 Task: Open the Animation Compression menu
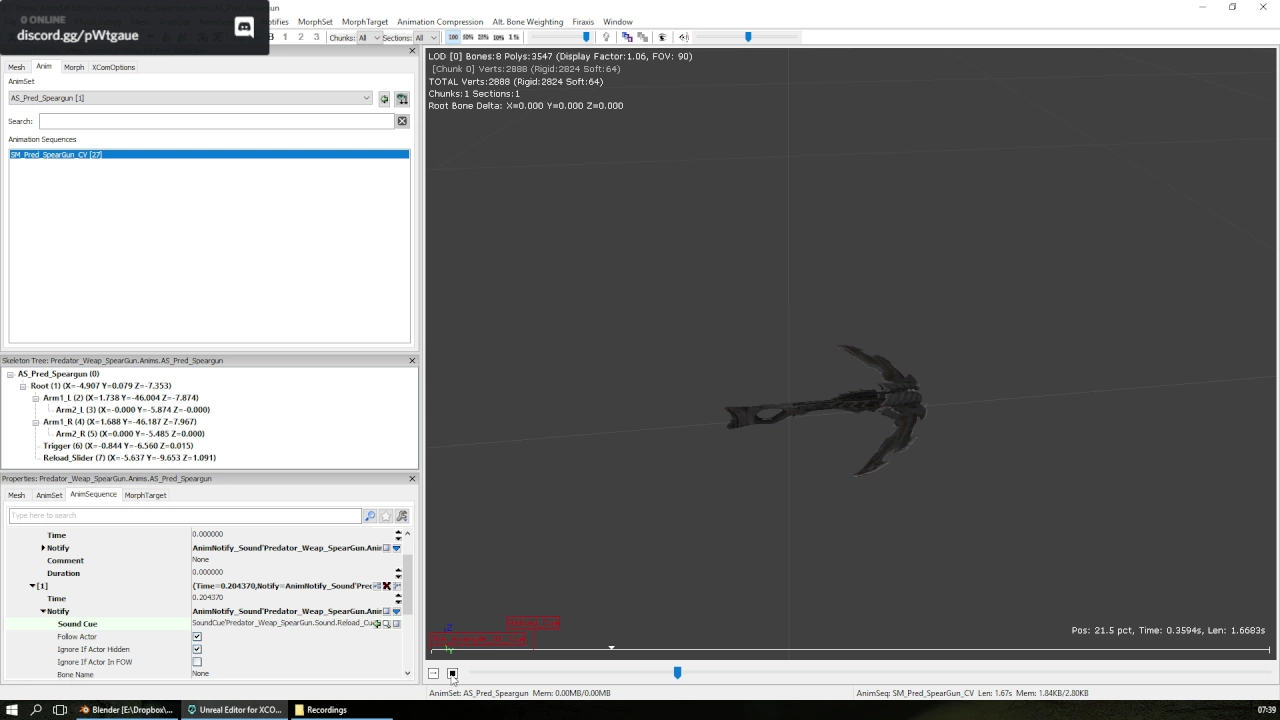[x=440, y=21]
